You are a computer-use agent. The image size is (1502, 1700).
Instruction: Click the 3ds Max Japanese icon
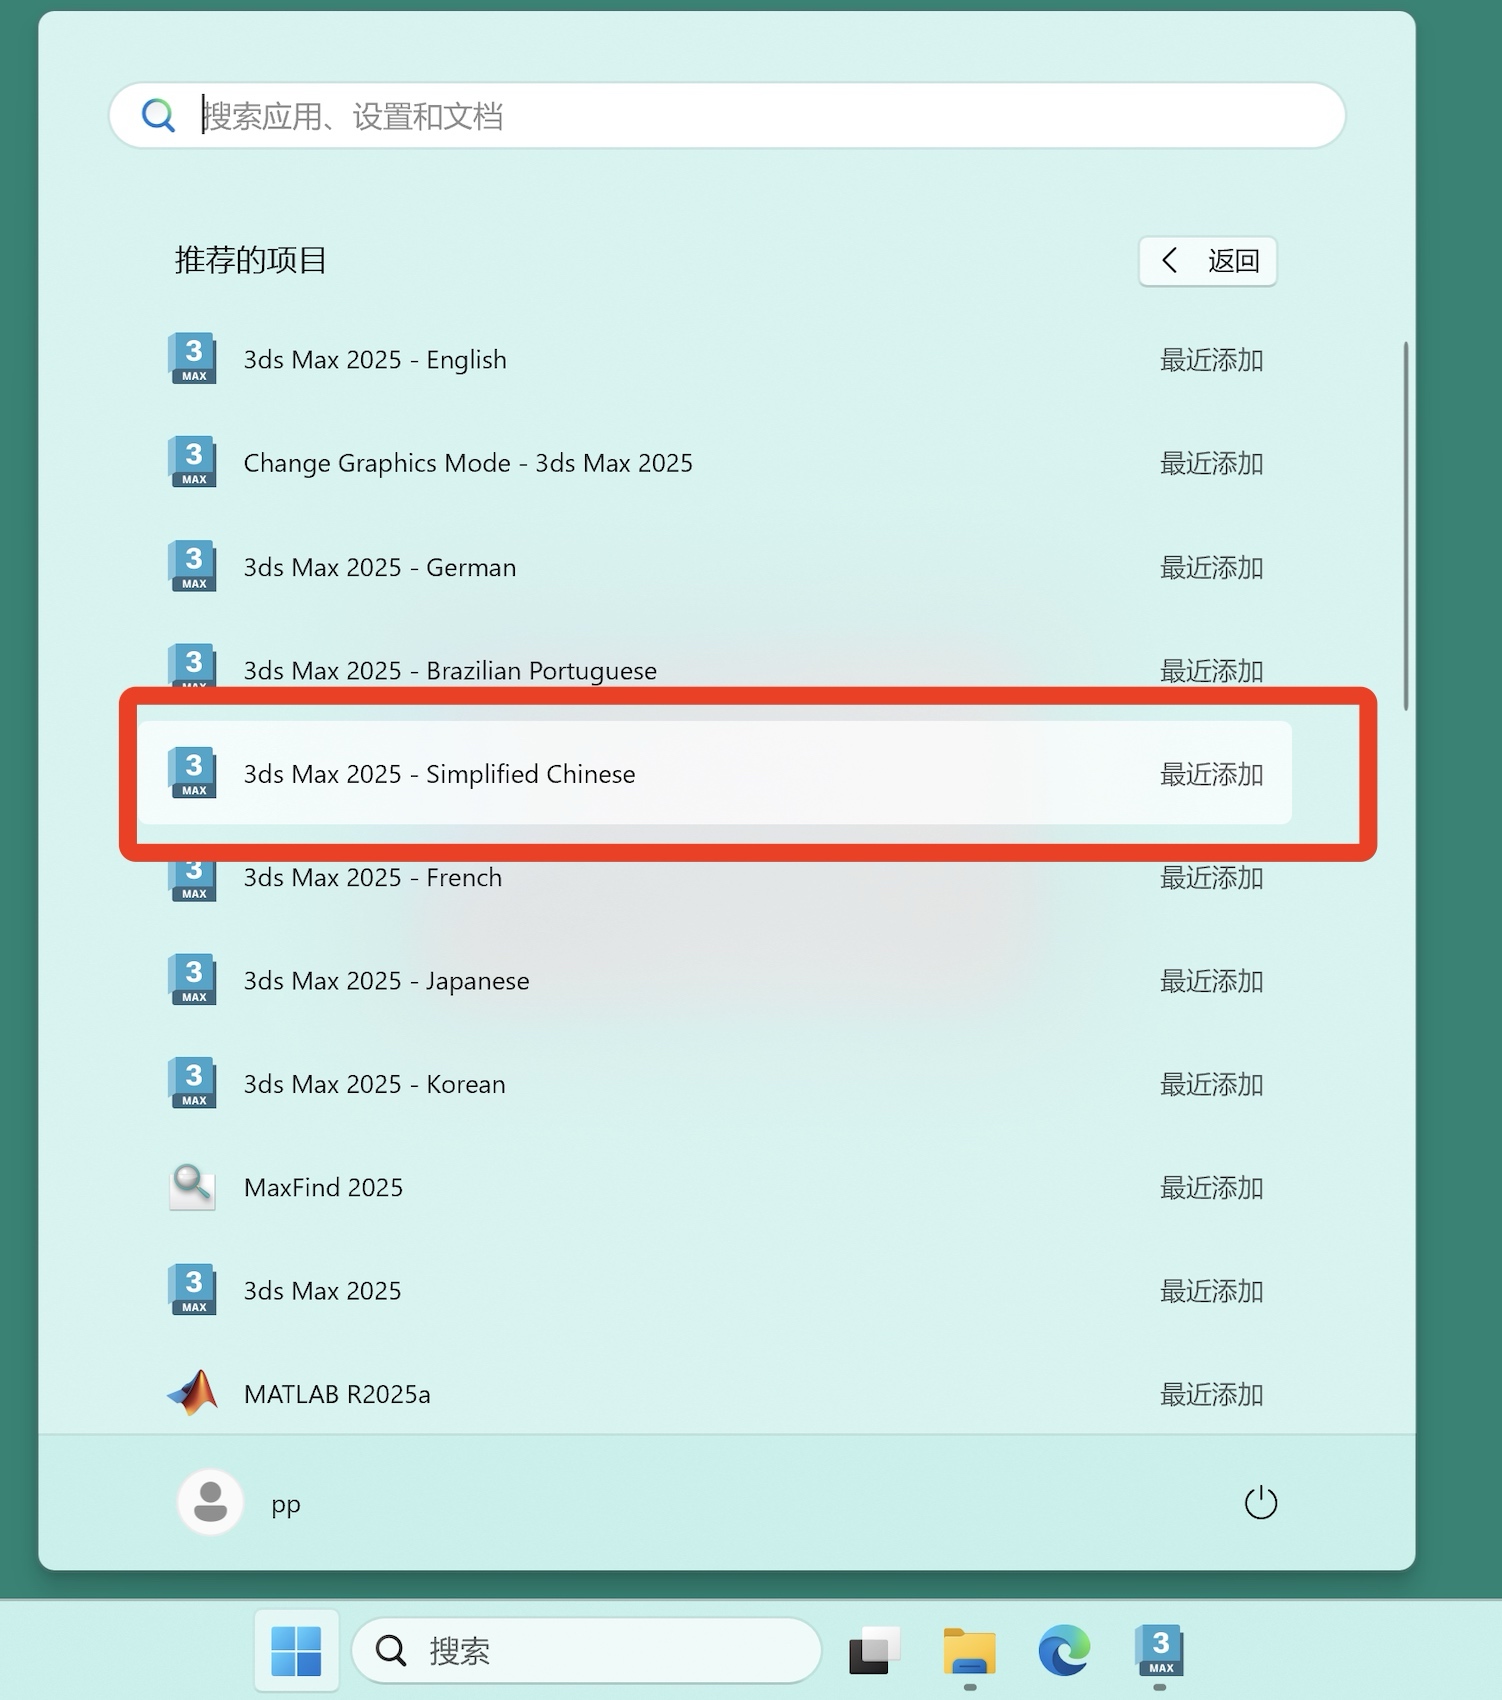pos(193,980)
